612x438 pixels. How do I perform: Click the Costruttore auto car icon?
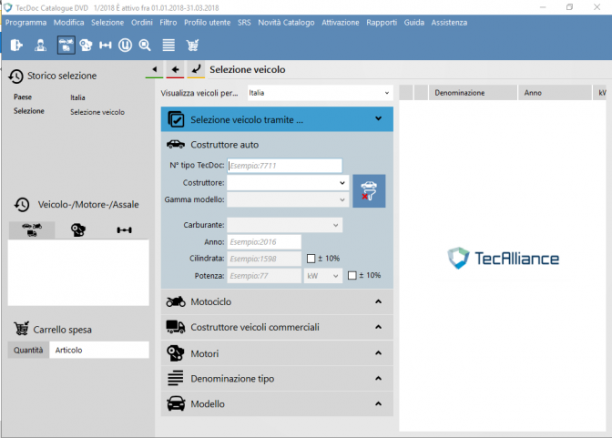(176, 145)
